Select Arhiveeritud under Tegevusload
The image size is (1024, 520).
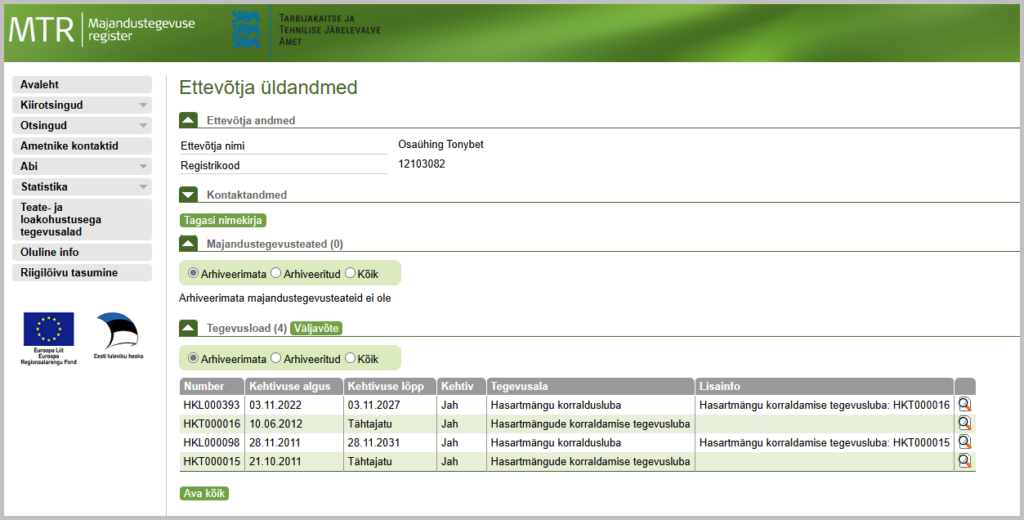click(x=276, y=358)
